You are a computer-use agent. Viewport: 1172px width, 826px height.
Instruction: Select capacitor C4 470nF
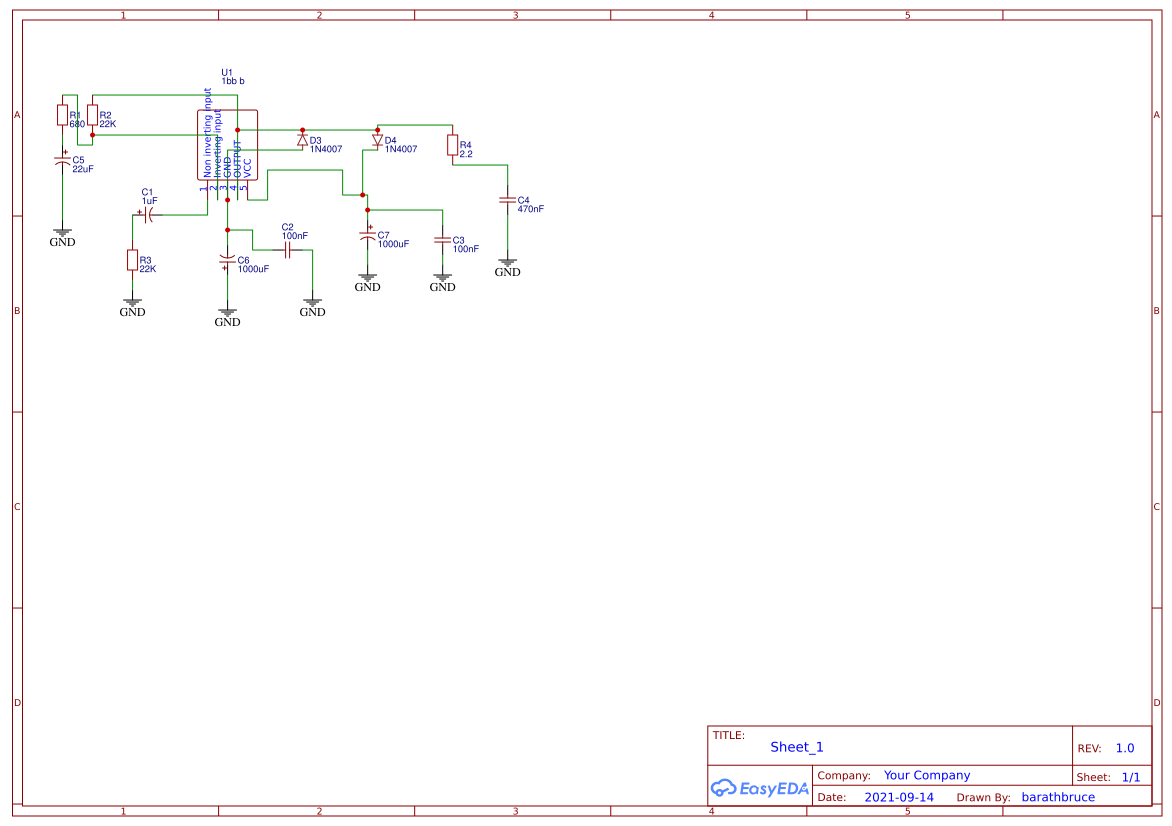508,202
